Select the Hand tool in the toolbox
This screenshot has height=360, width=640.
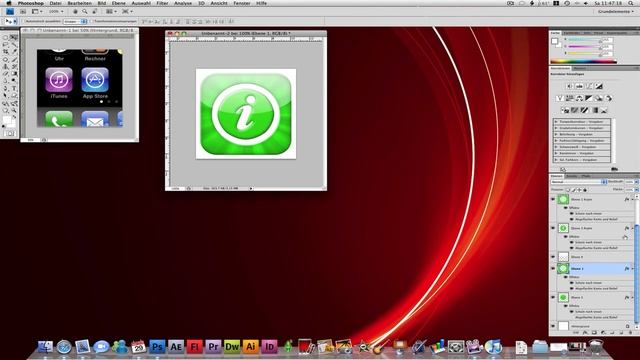(x=6, y=110)
